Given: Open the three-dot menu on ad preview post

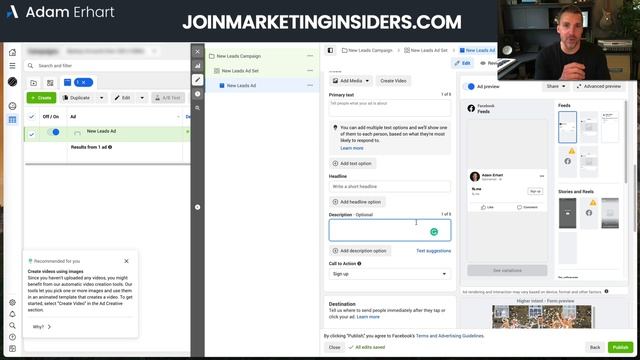Looking at the screenshot, I should pyautogui.click(x=542, y=176).
